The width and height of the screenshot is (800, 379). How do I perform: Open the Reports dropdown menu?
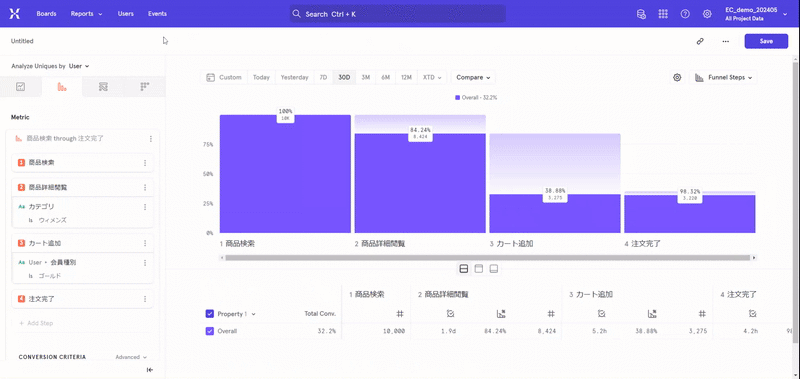tap(86, 14)
